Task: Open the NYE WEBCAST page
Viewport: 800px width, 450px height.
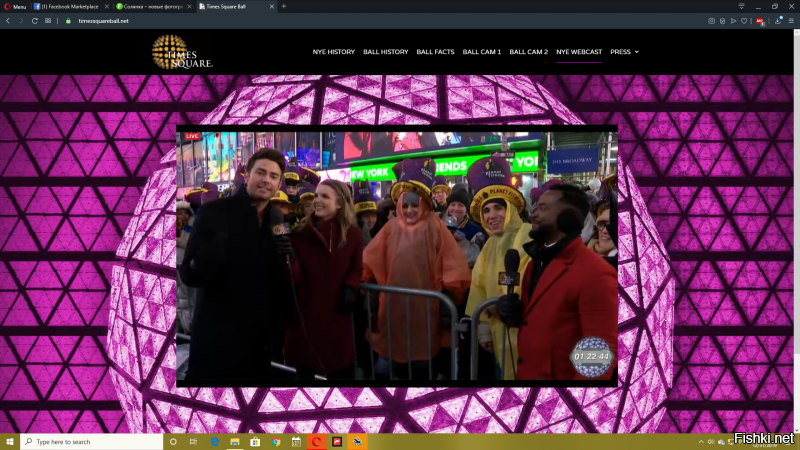Action: click(x=579, y=52)
